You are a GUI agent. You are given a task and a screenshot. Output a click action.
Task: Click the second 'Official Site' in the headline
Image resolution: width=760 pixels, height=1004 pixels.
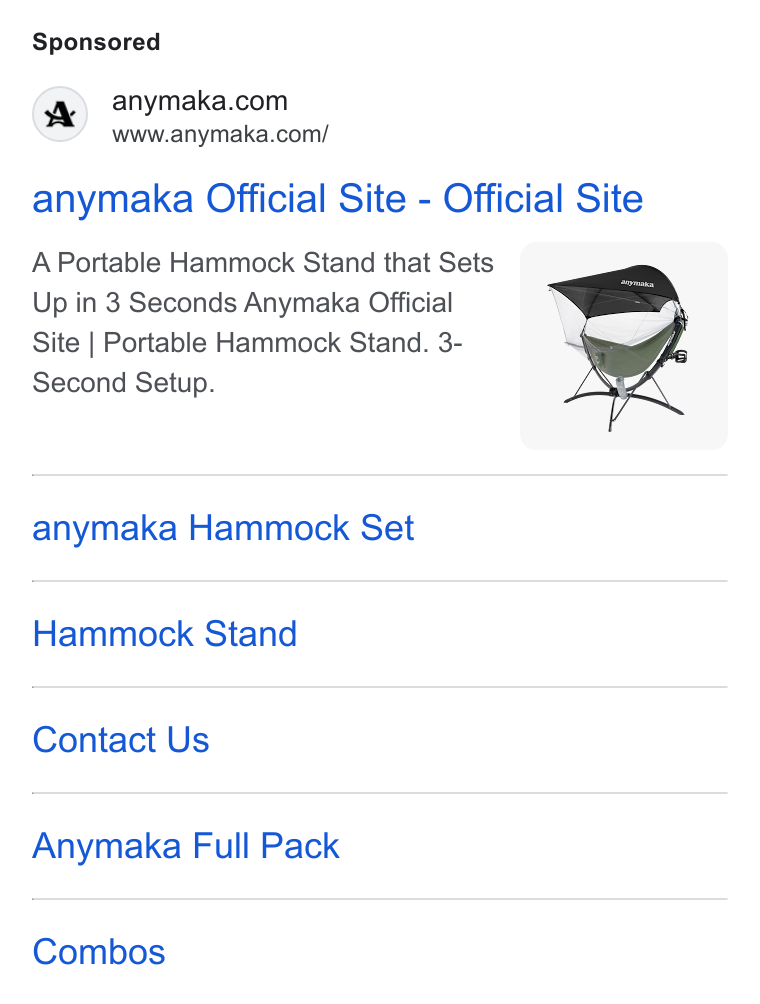[x=543, y=198]
